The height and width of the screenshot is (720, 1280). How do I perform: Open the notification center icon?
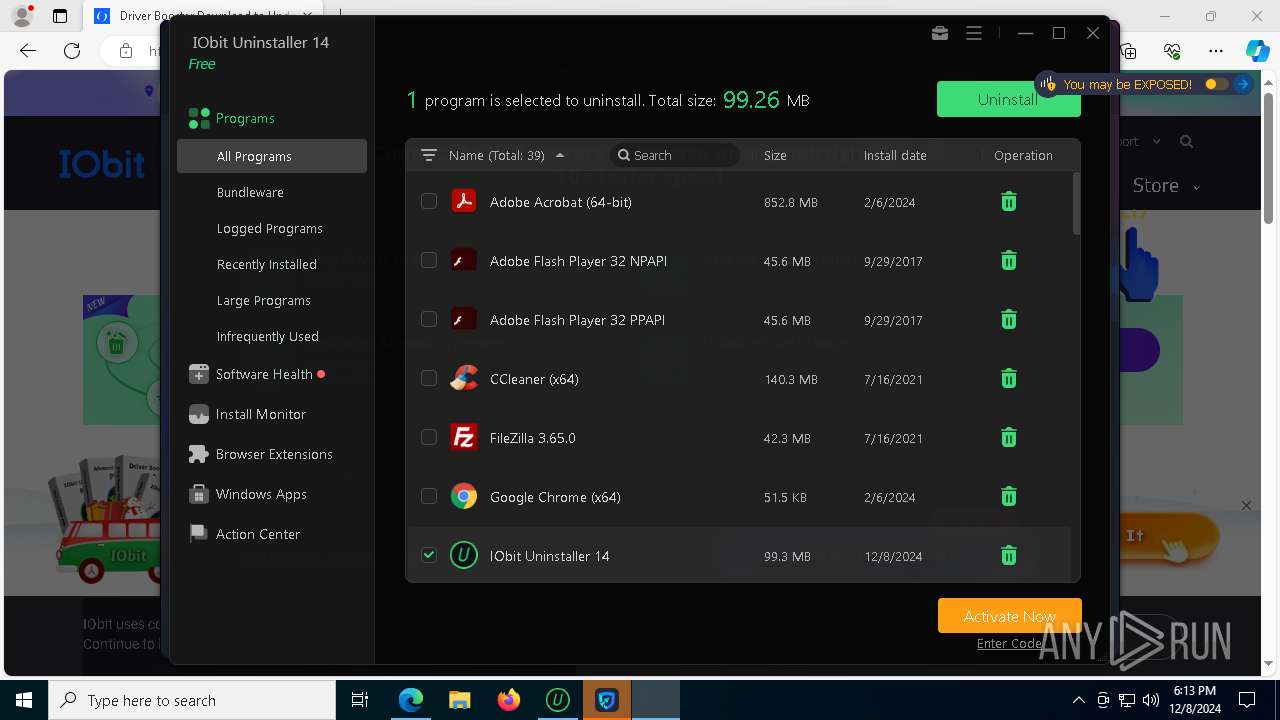1247,700
